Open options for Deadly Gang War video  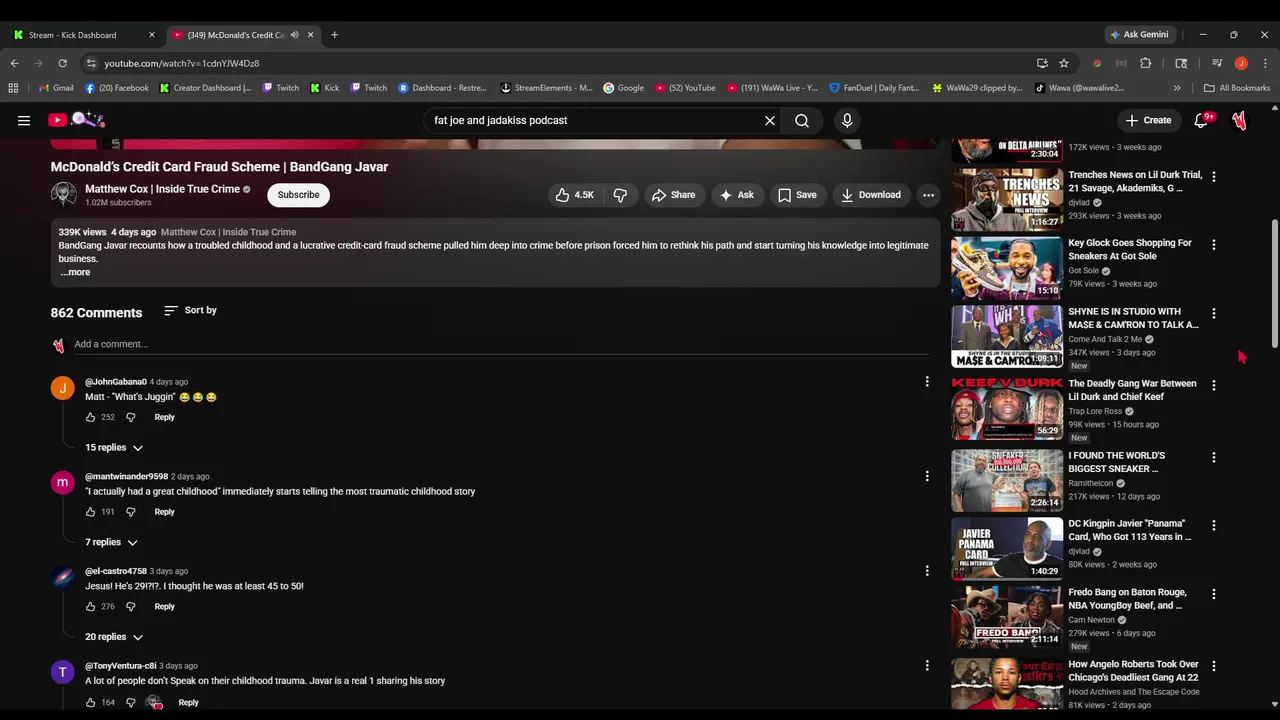pyautogui.click(x=1214, y=385)
